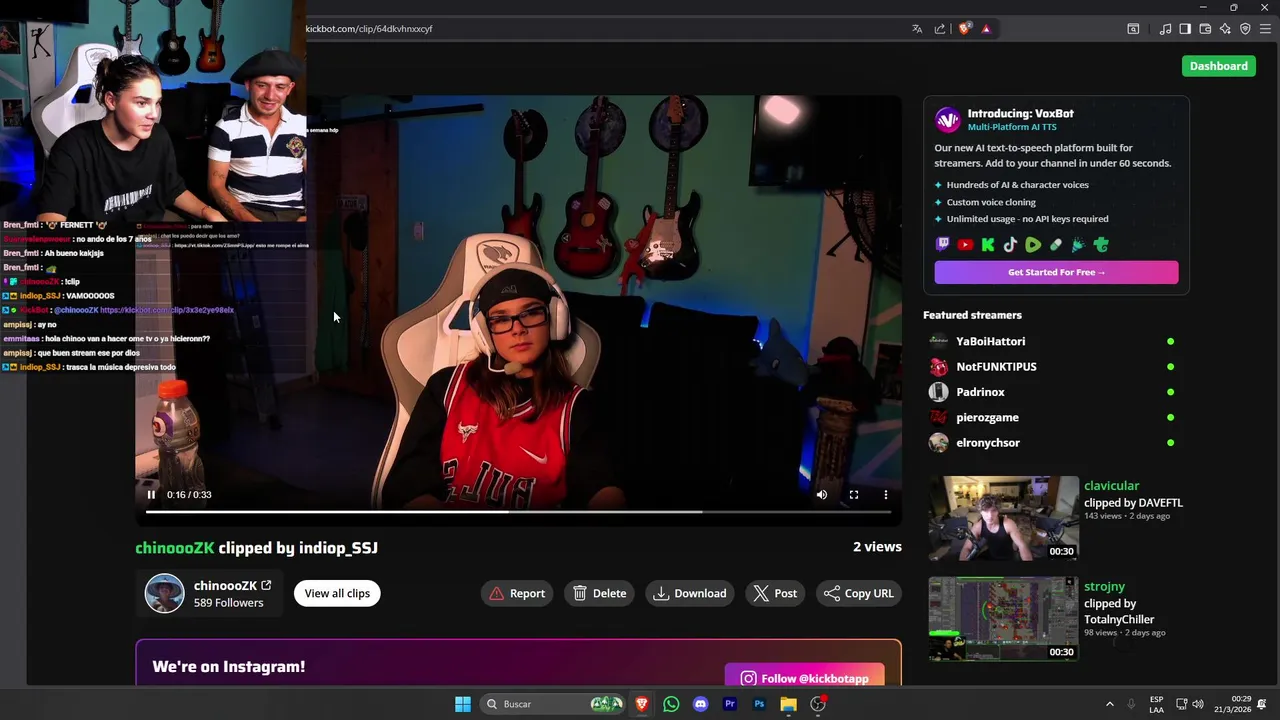Toggle the browser sidebar panel icon
This screenshot has height=720, width=1280.
point(1185,29)
